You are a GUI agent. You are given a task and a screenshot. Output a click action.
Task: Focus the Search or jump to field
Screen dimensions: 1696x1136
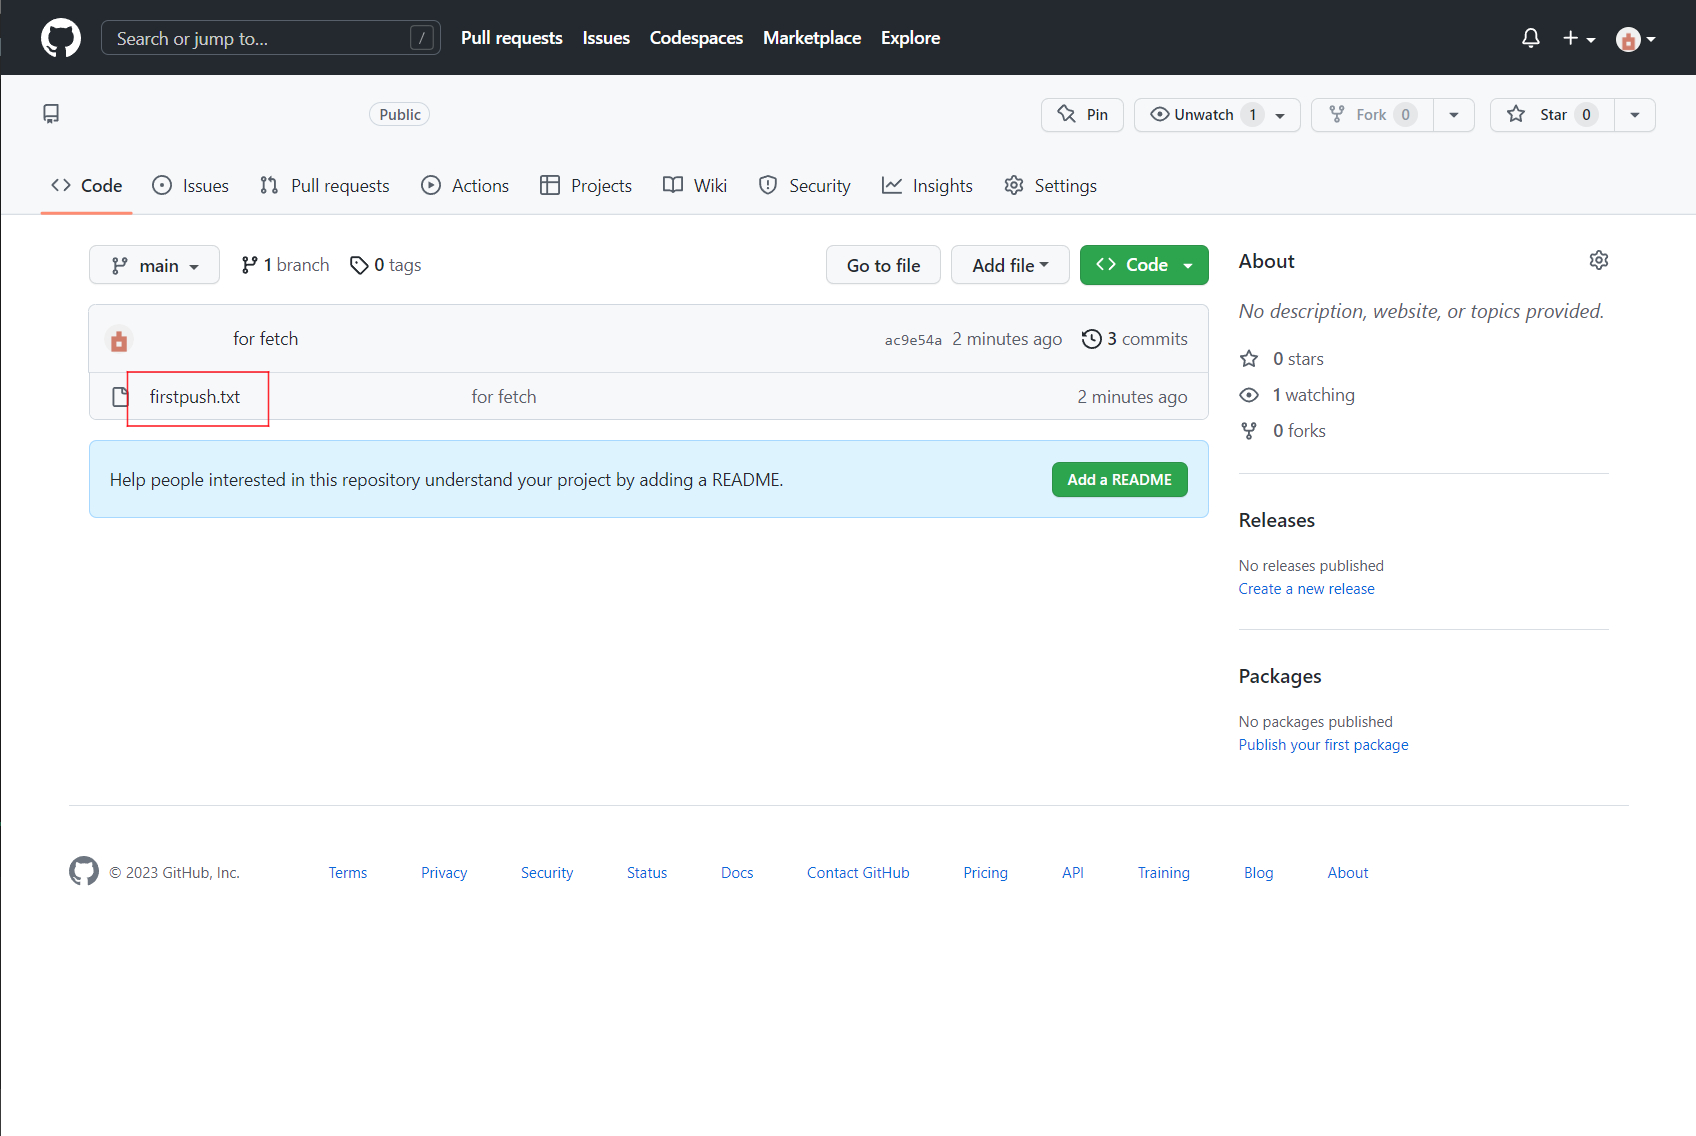coord(271,38)
